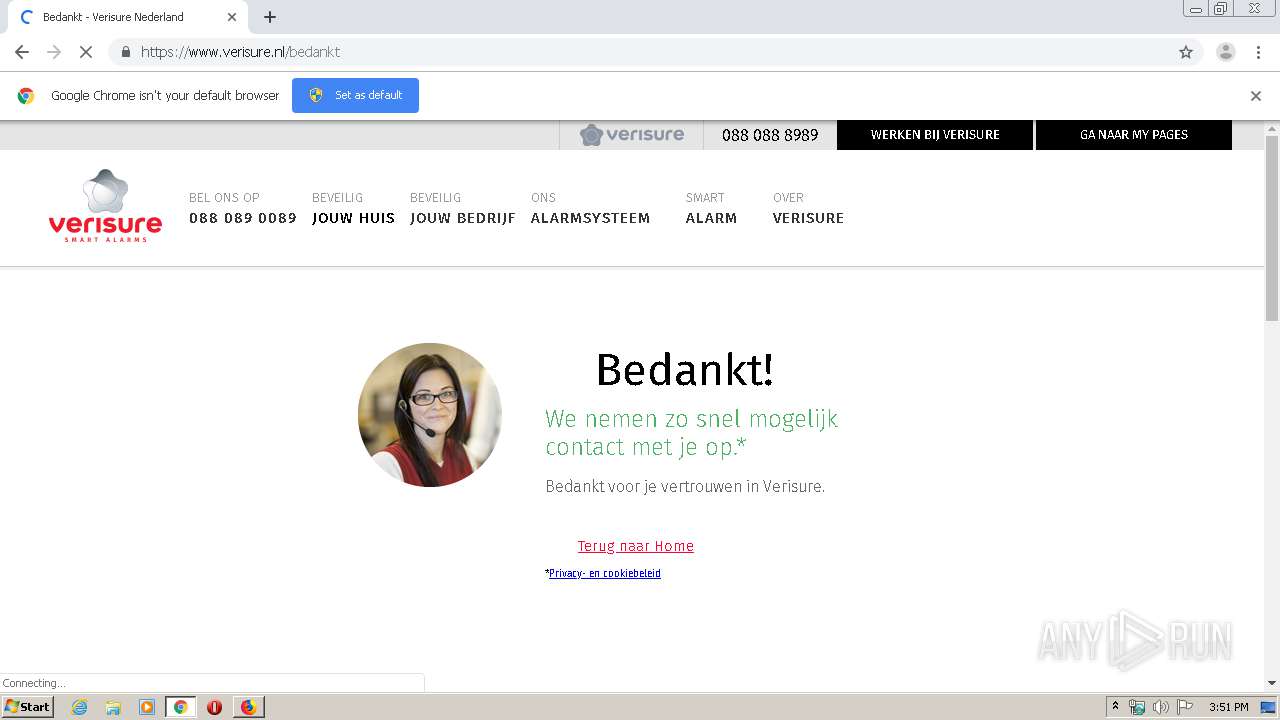Open Werken bij Verisure

click(x=935, y=135)
